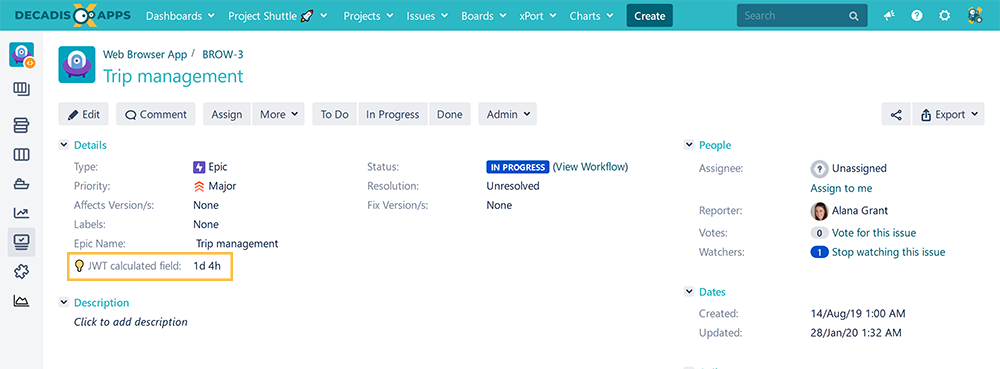Click the Comment button
The height and width of the screenshot is (369, 1000).
click(x=156, y=114)
